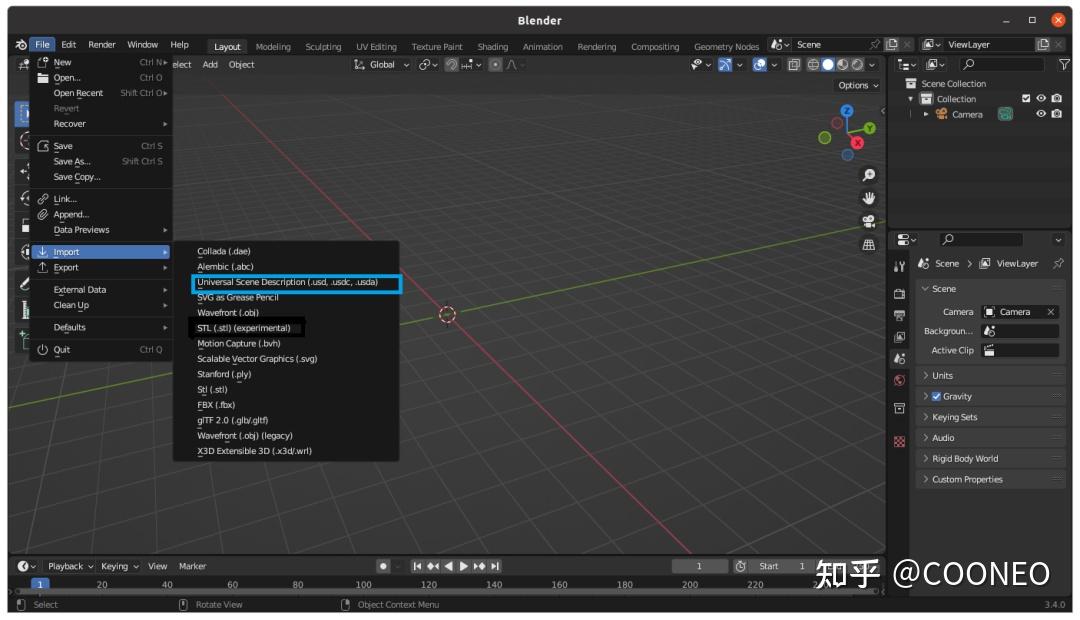This screenshot has height=620, width=1080.
Task: Switch to the Shading workspace tab
Action: tap(492, 47)
